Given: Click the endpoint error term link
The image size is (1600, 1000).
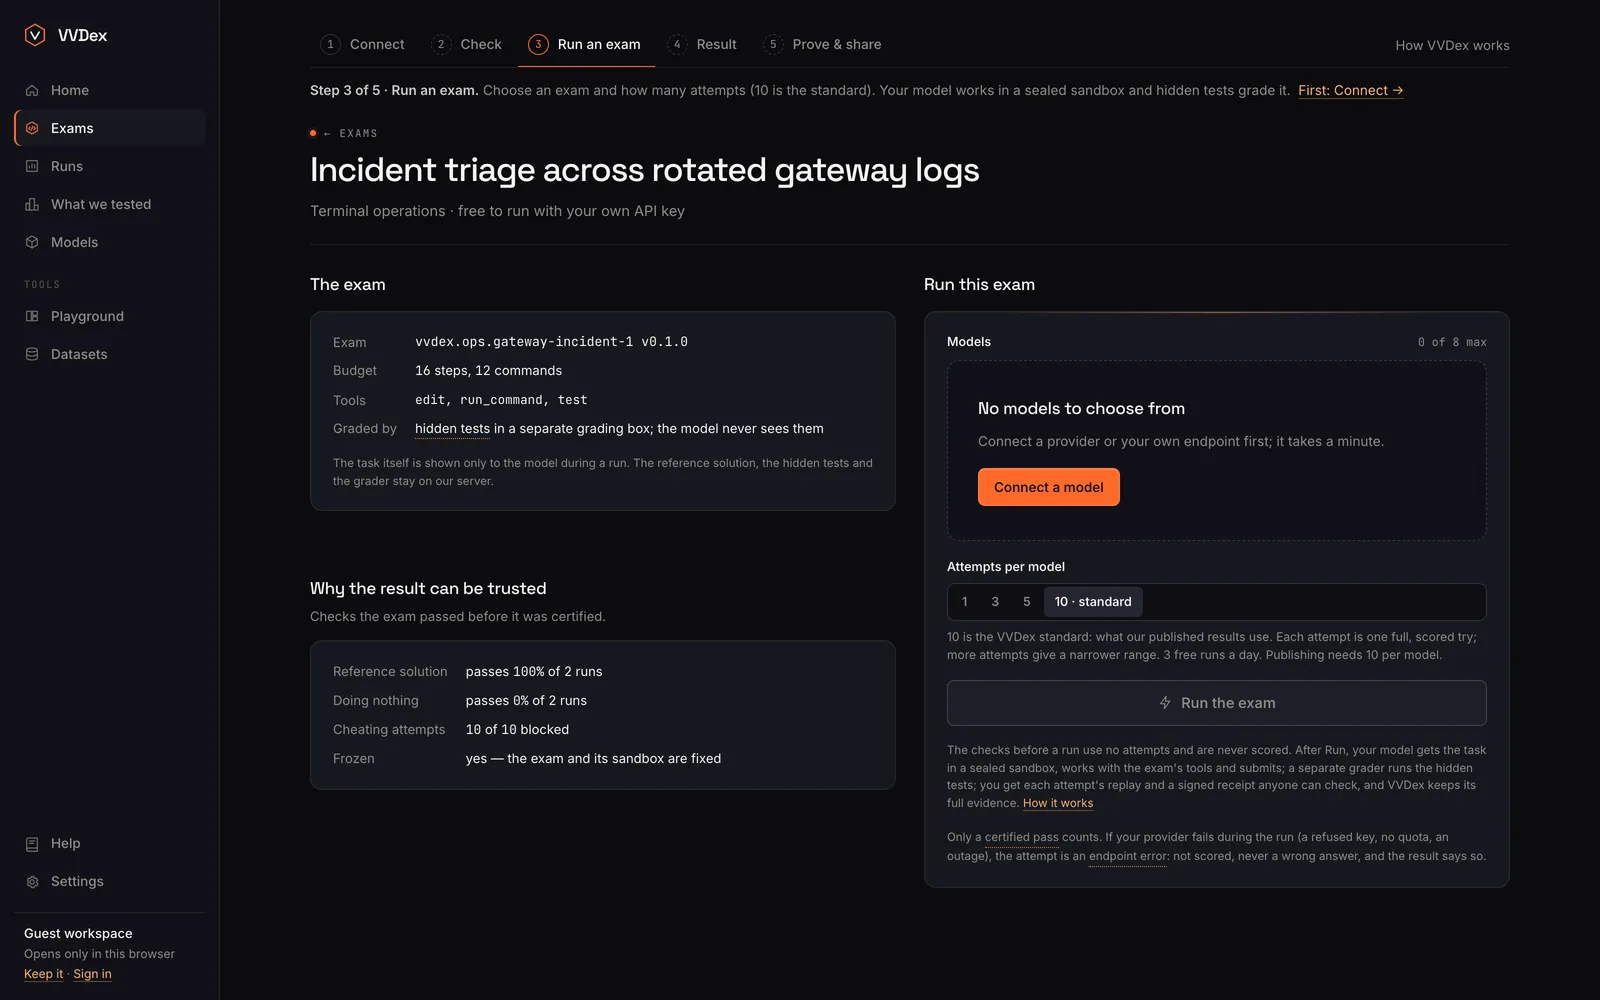Looking at the screenshot, I should tap(1128, 856).
